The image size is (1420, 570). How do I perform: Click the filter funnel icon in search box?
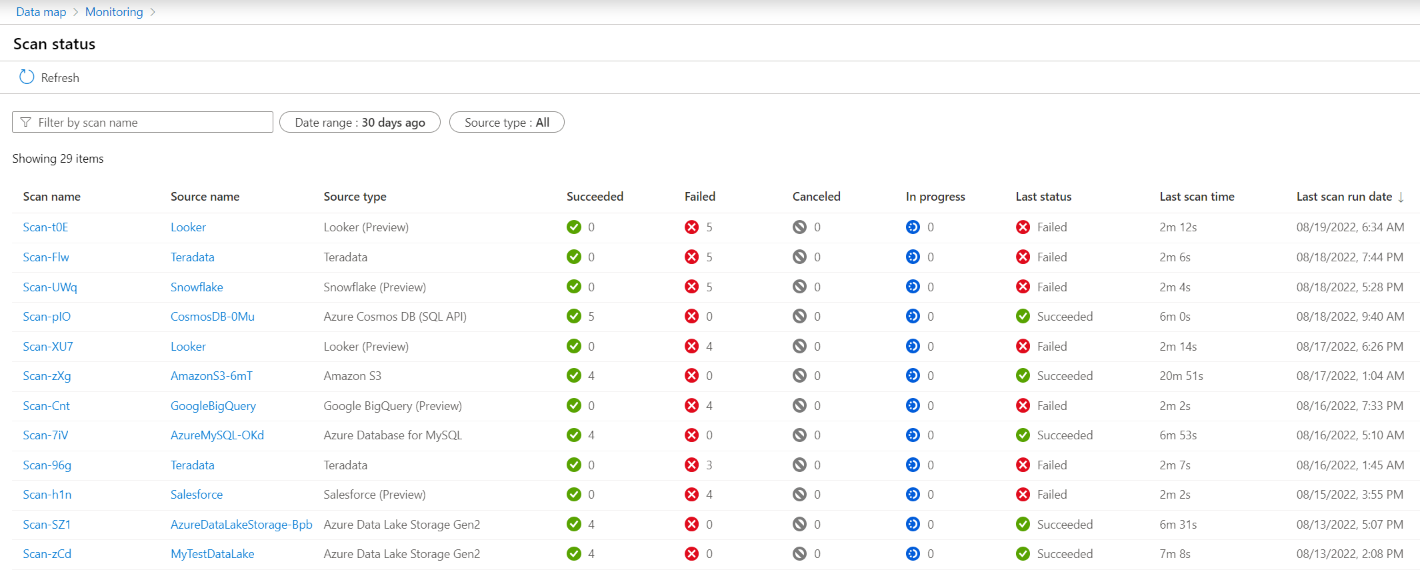click(26, 122)
